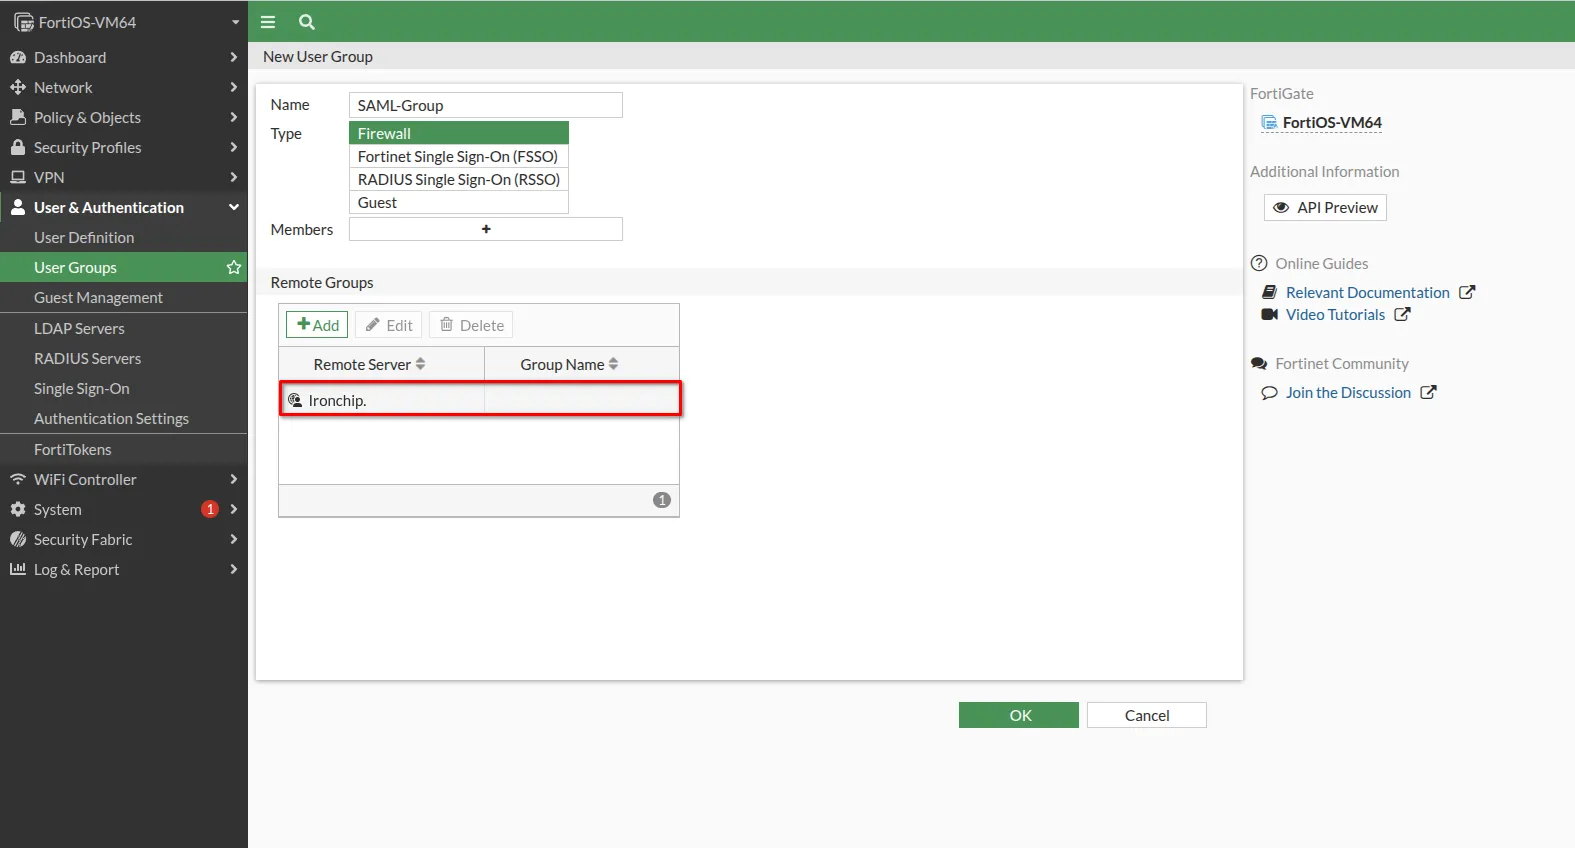Select Fortinet Single Sign-On (FSSO) type
Image resolution: width=1575 pixels, height=848 pixels.
tap(459, 156)
